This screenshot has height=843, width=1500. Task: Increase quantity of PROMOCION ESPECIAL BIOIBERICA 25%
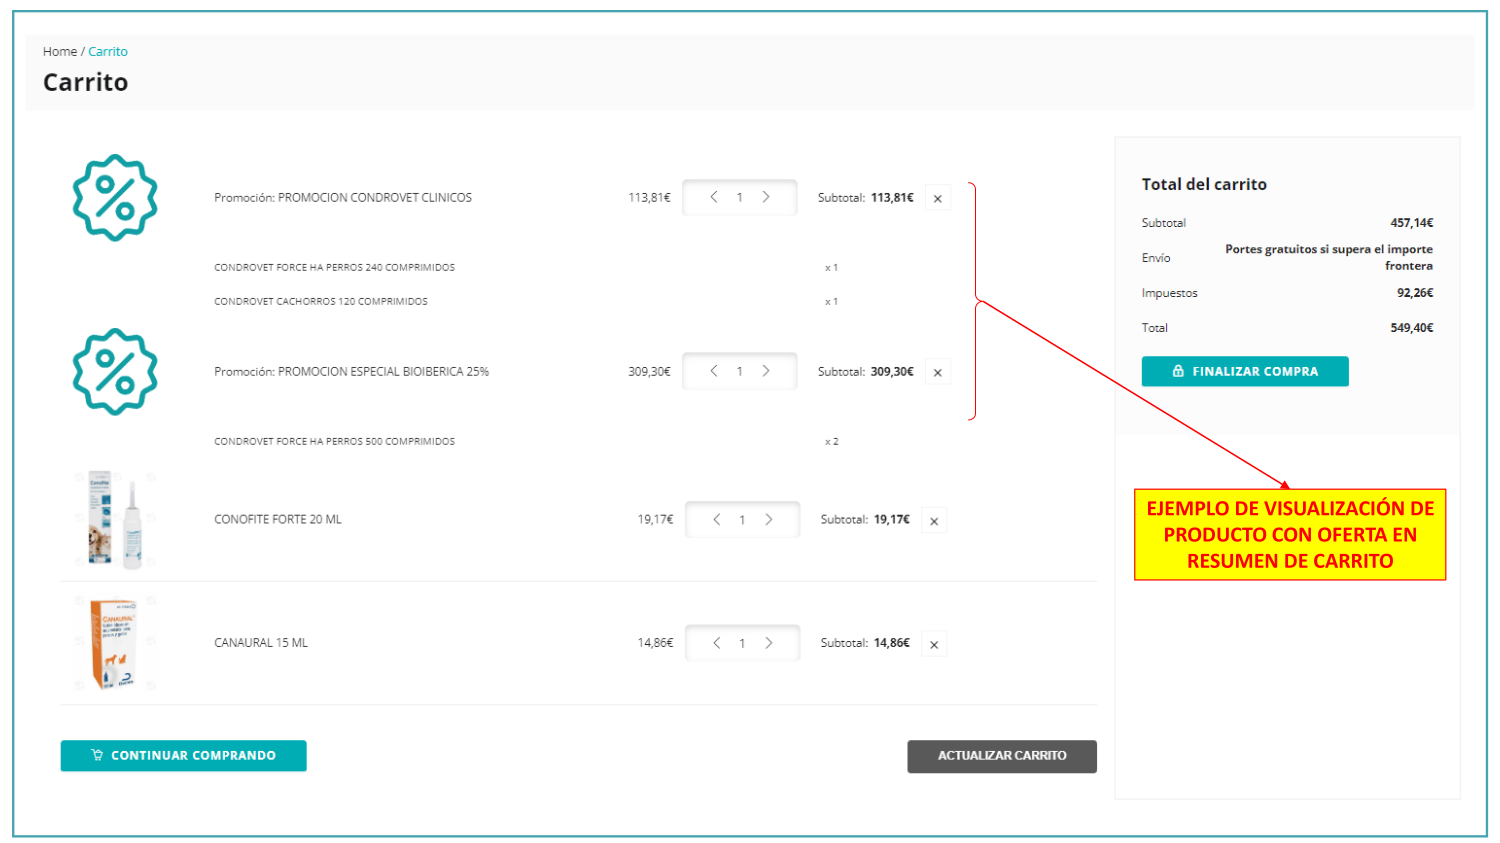click(766, 371)
